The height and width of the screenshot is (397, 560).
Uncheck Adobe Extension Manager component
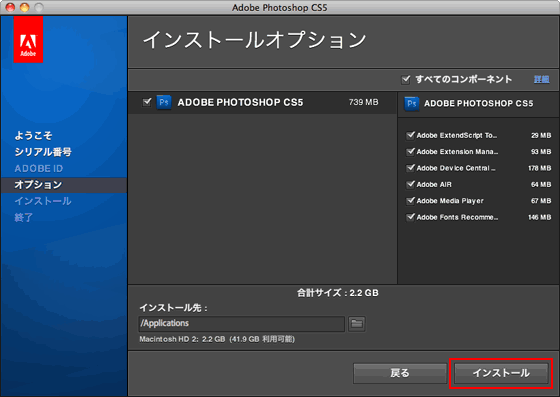coord(410,151)
